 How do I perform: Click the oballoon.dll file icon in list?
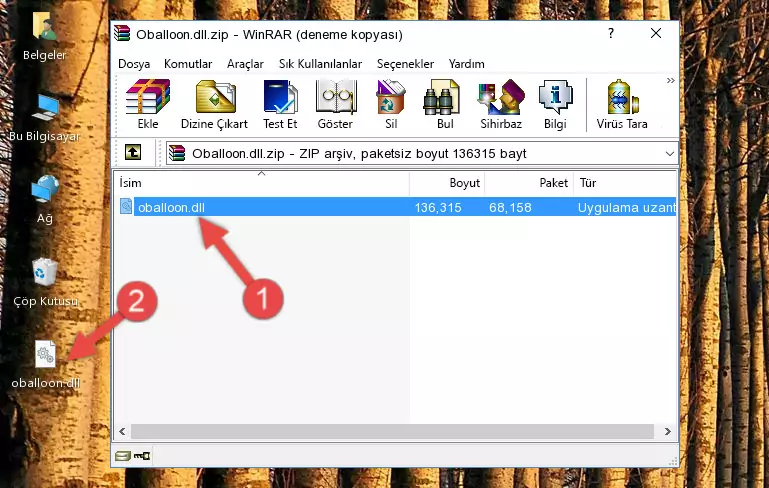(126, 206)
